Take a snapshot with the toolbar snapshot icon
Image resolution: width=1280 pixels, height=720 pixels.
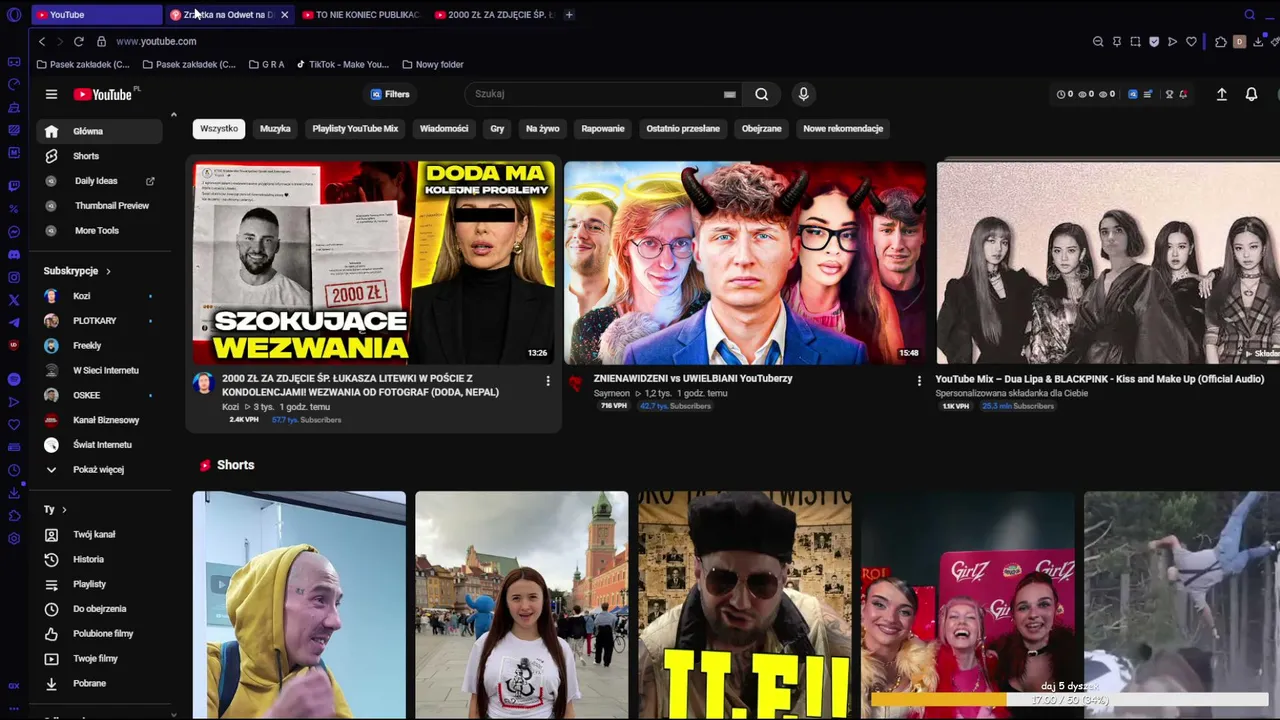point(1135,41)
